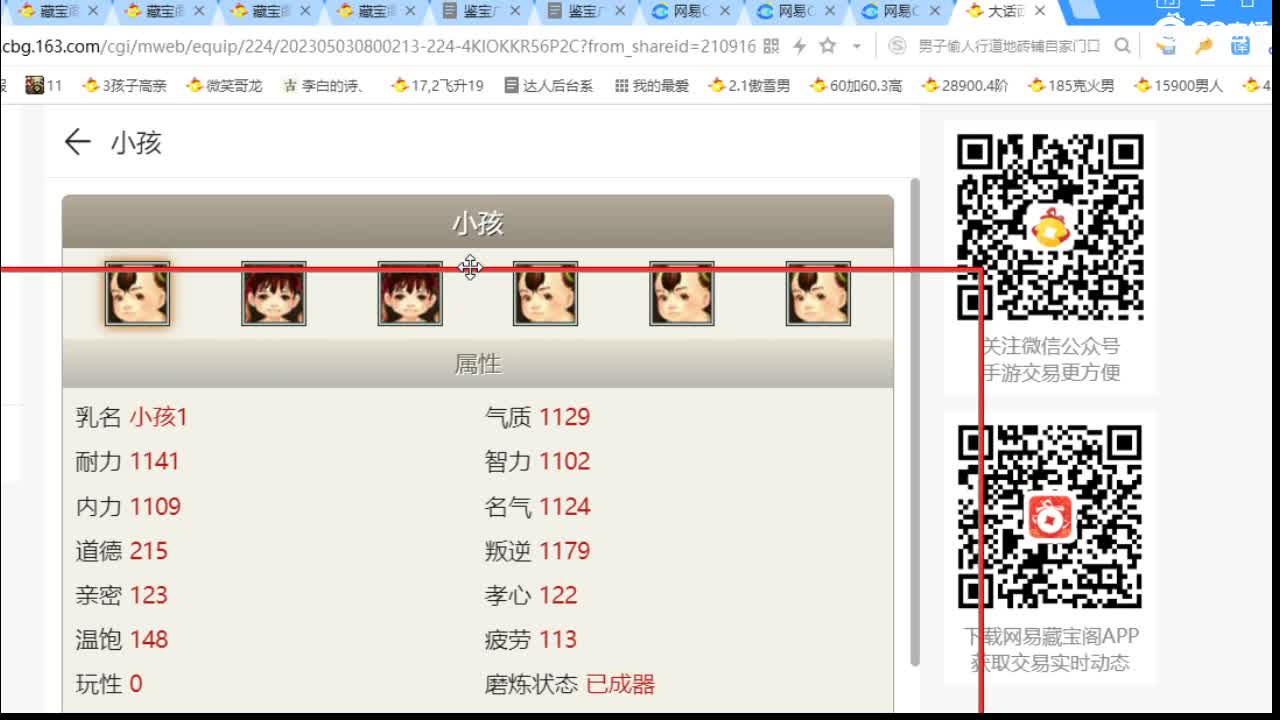The image size is (1280, 720).
Task: Open the 李白的诗 bookmark
Action: [x=324, y=85]
